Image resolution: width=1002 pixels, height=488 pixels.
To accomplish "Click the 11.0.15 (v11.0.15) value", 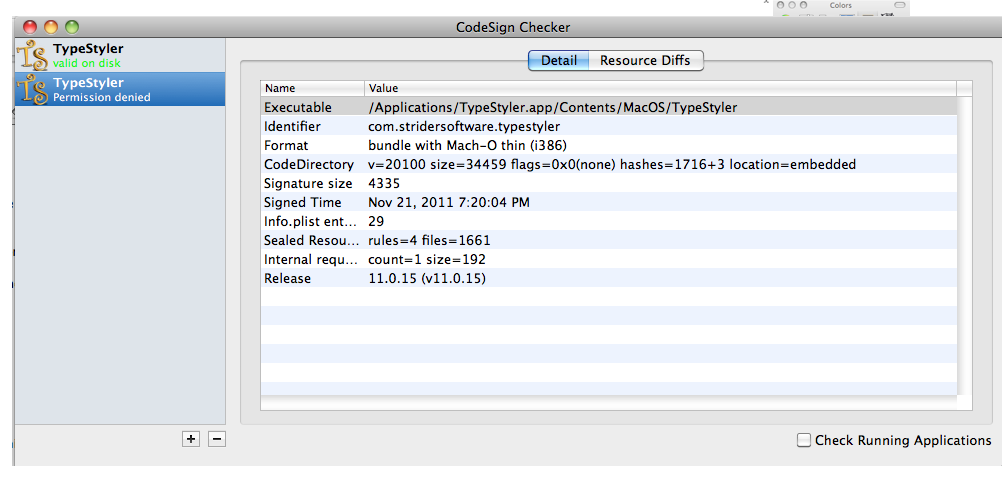I will (x=426, y=279).
